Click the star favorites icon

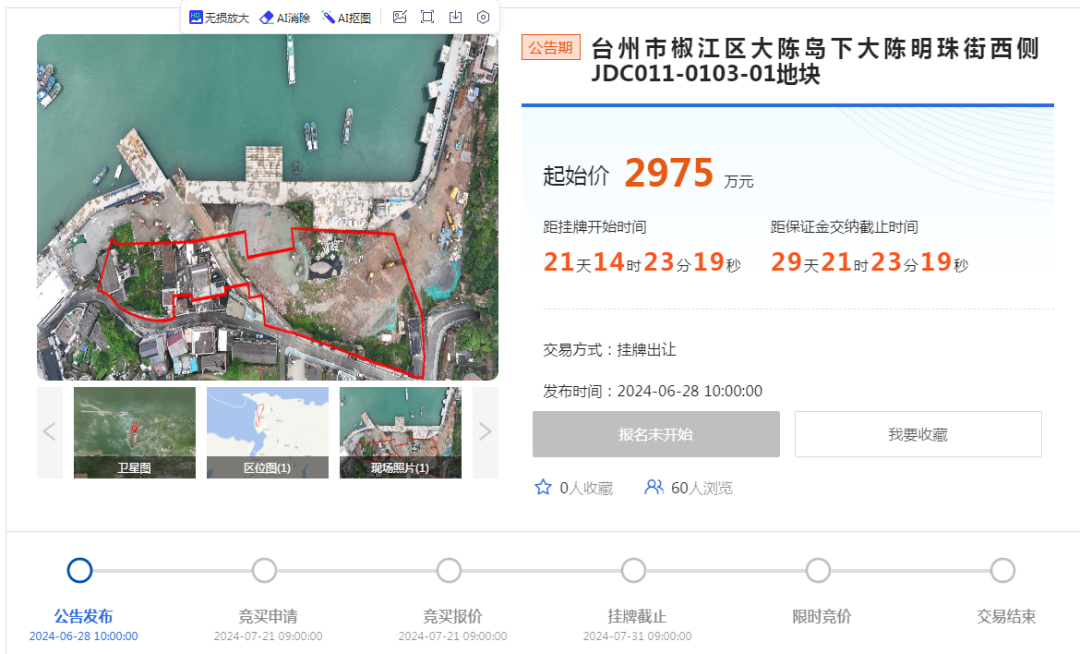(543, 487)
